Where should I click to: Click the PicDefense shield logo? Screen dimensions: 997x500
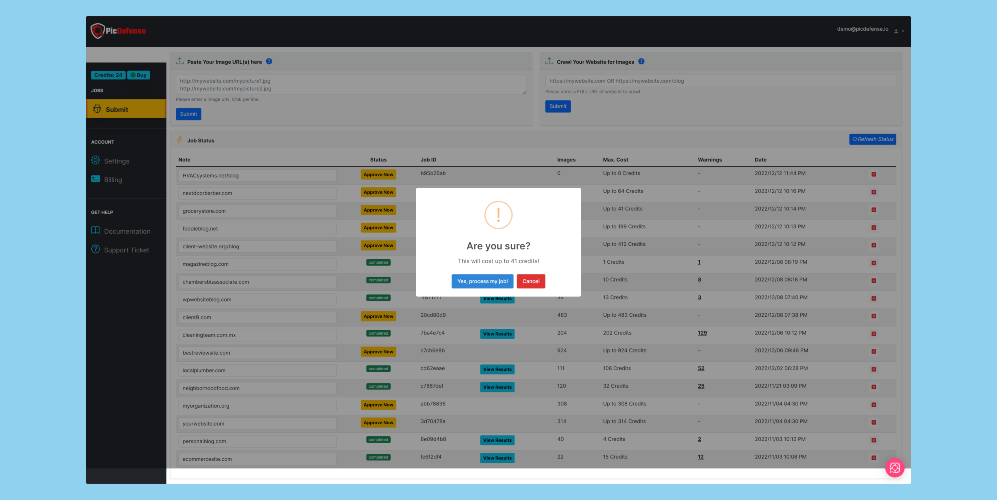(x=97, y=31)
